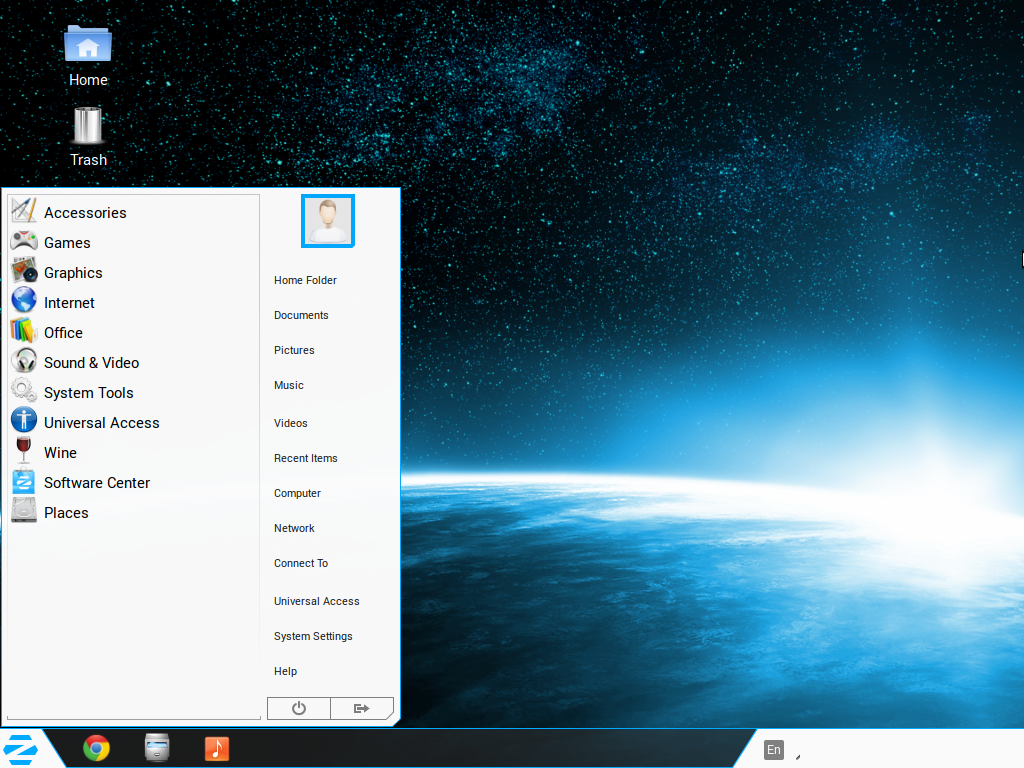Click the Sound & Video headphones icon
Image resolution: width=1024 pixels, height=768 pixels.
(x=24, y=360)
